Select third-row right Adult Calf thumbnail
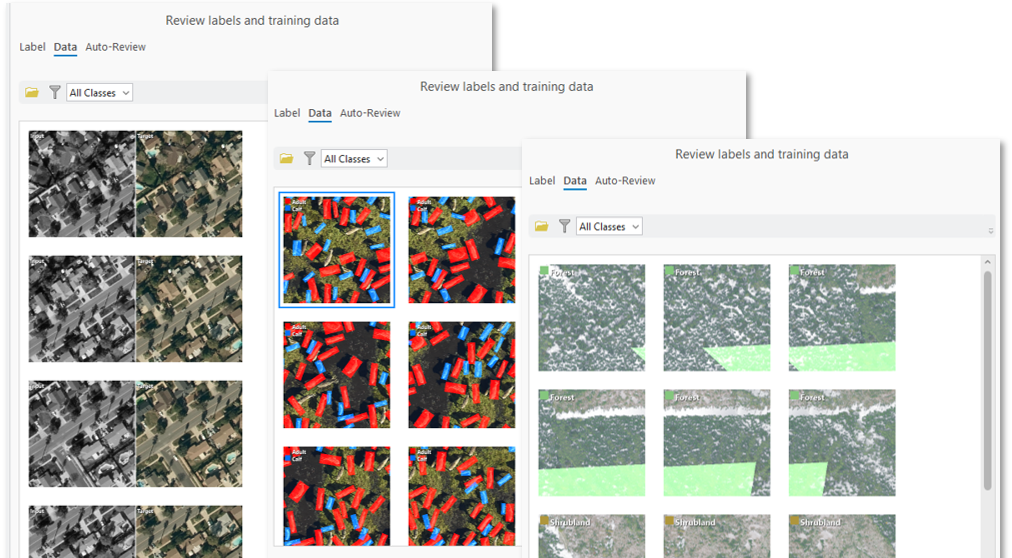 [462, 496]
